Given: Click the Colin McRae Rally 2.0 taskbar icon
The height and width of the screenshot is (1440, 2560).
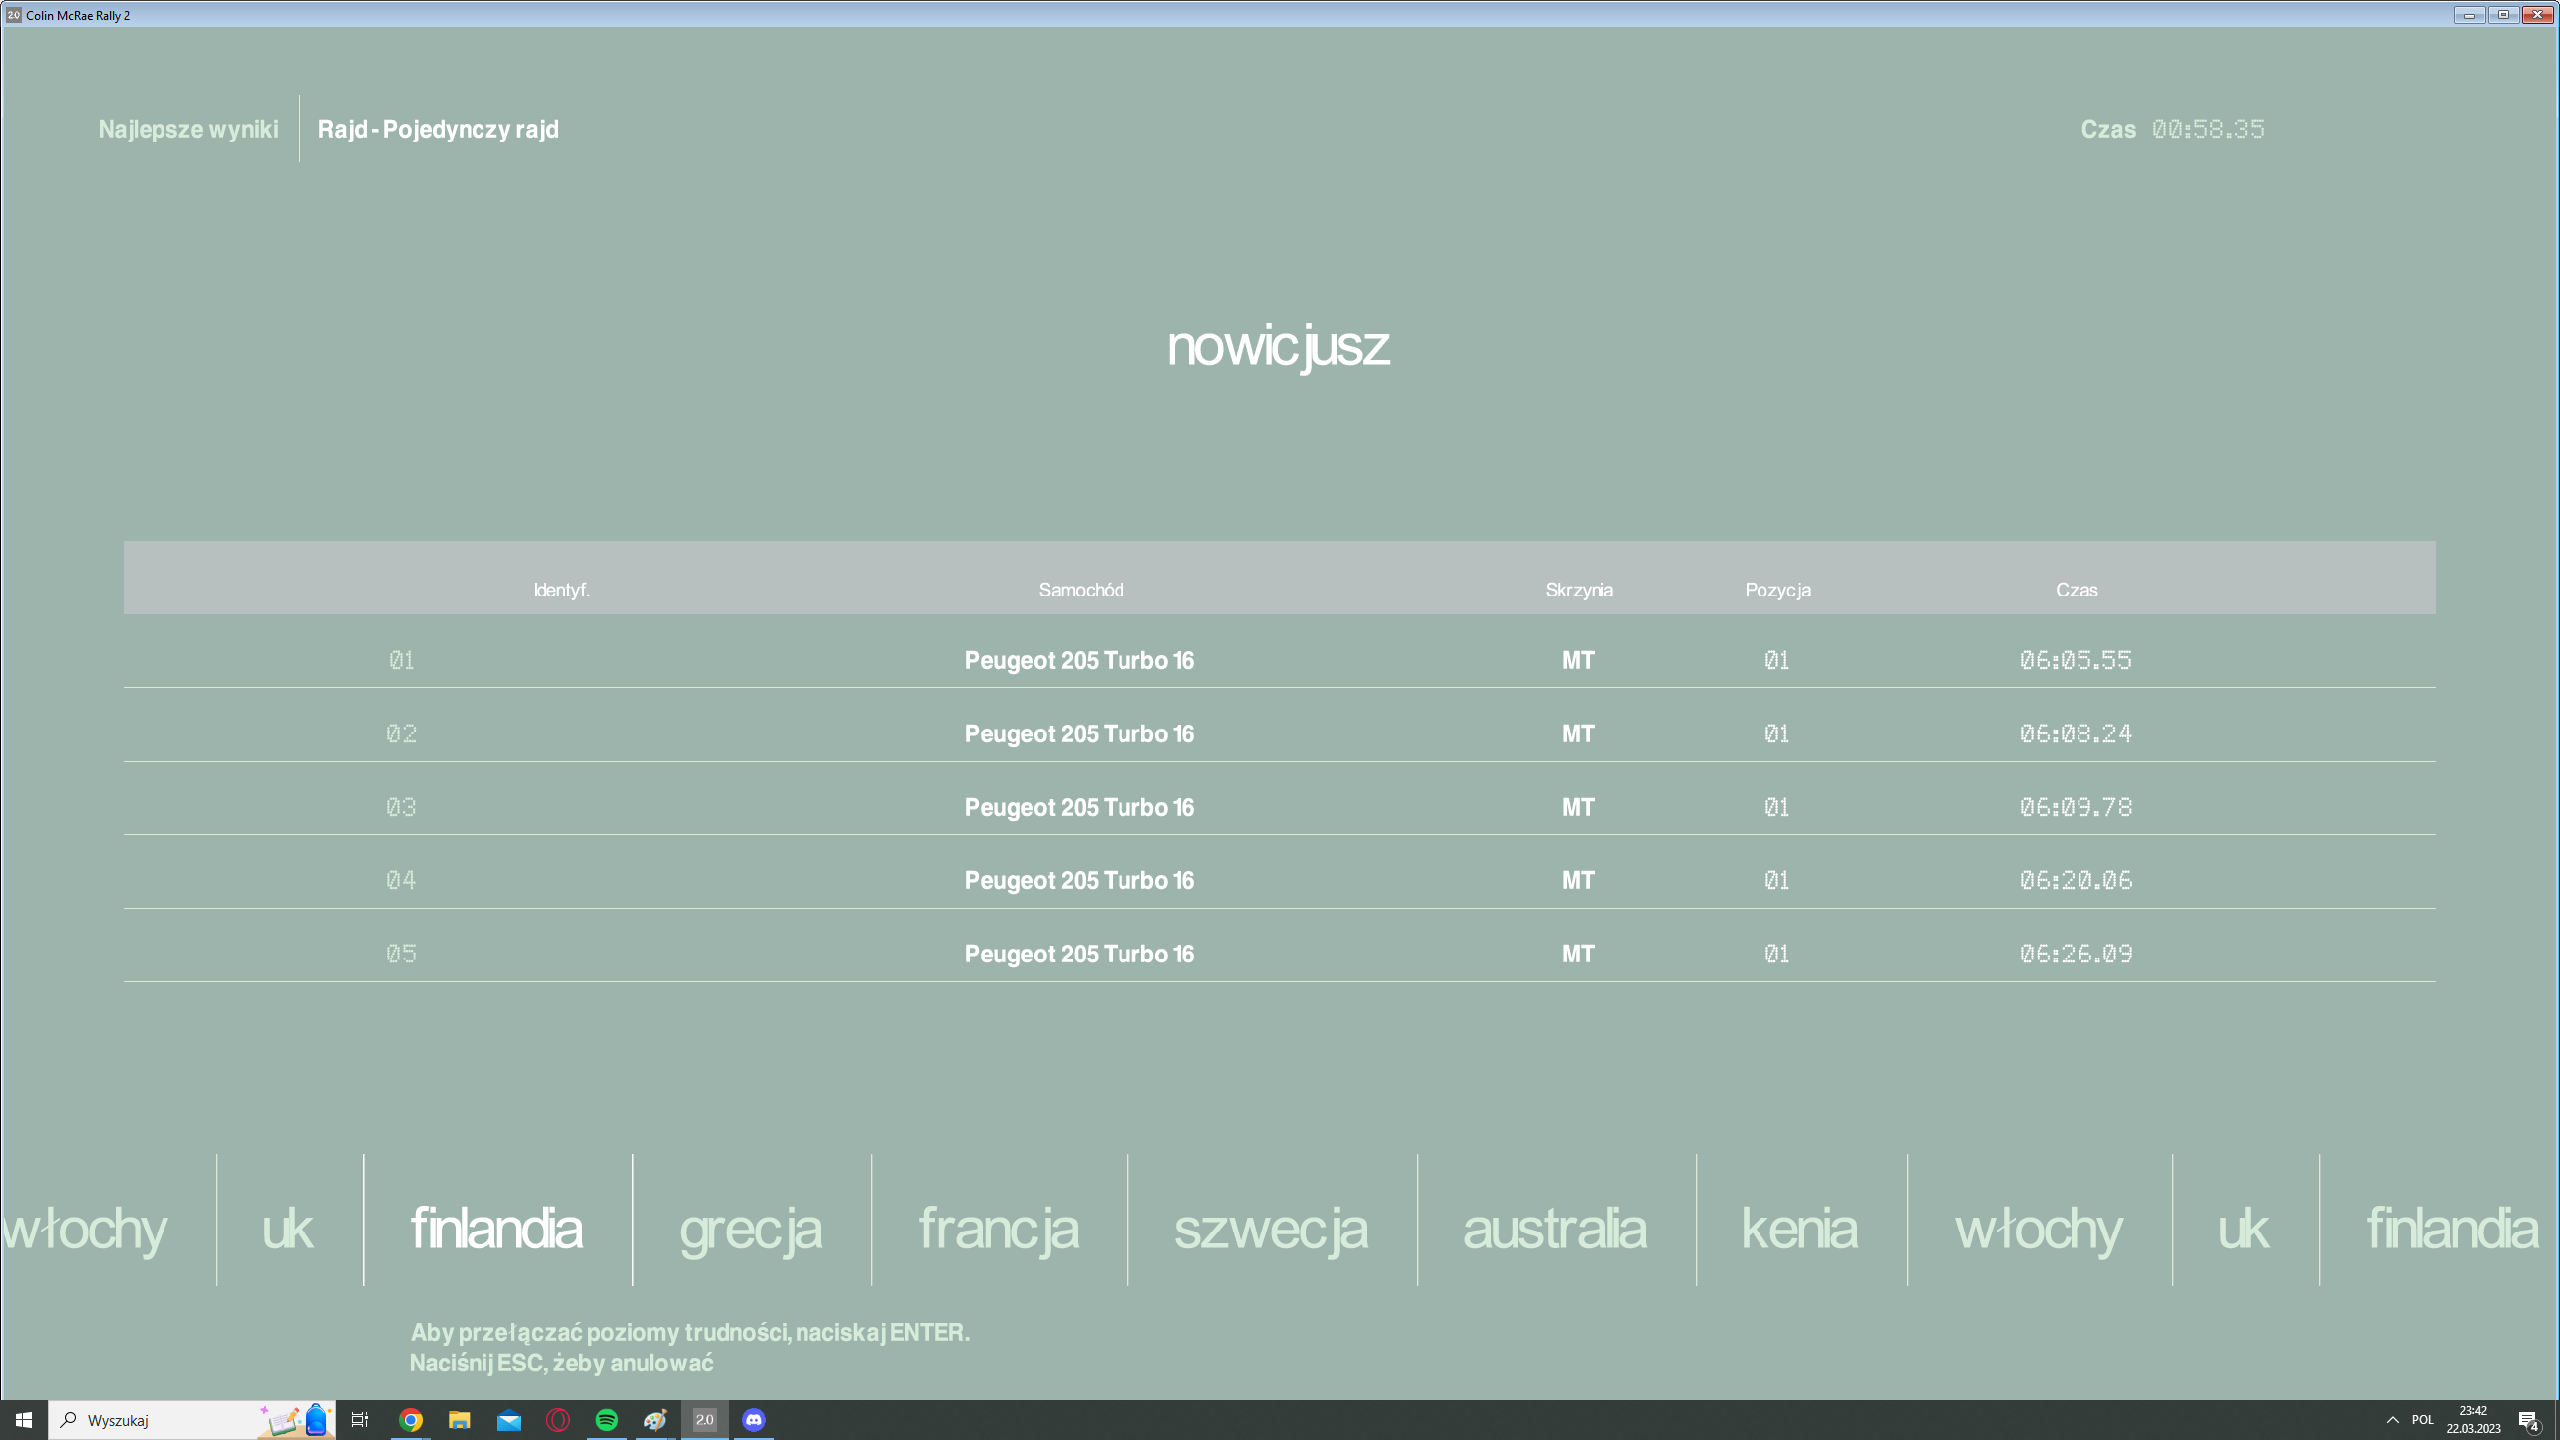Looking at the screenshot, I should pyautogui.click(x=705, y=1420).
